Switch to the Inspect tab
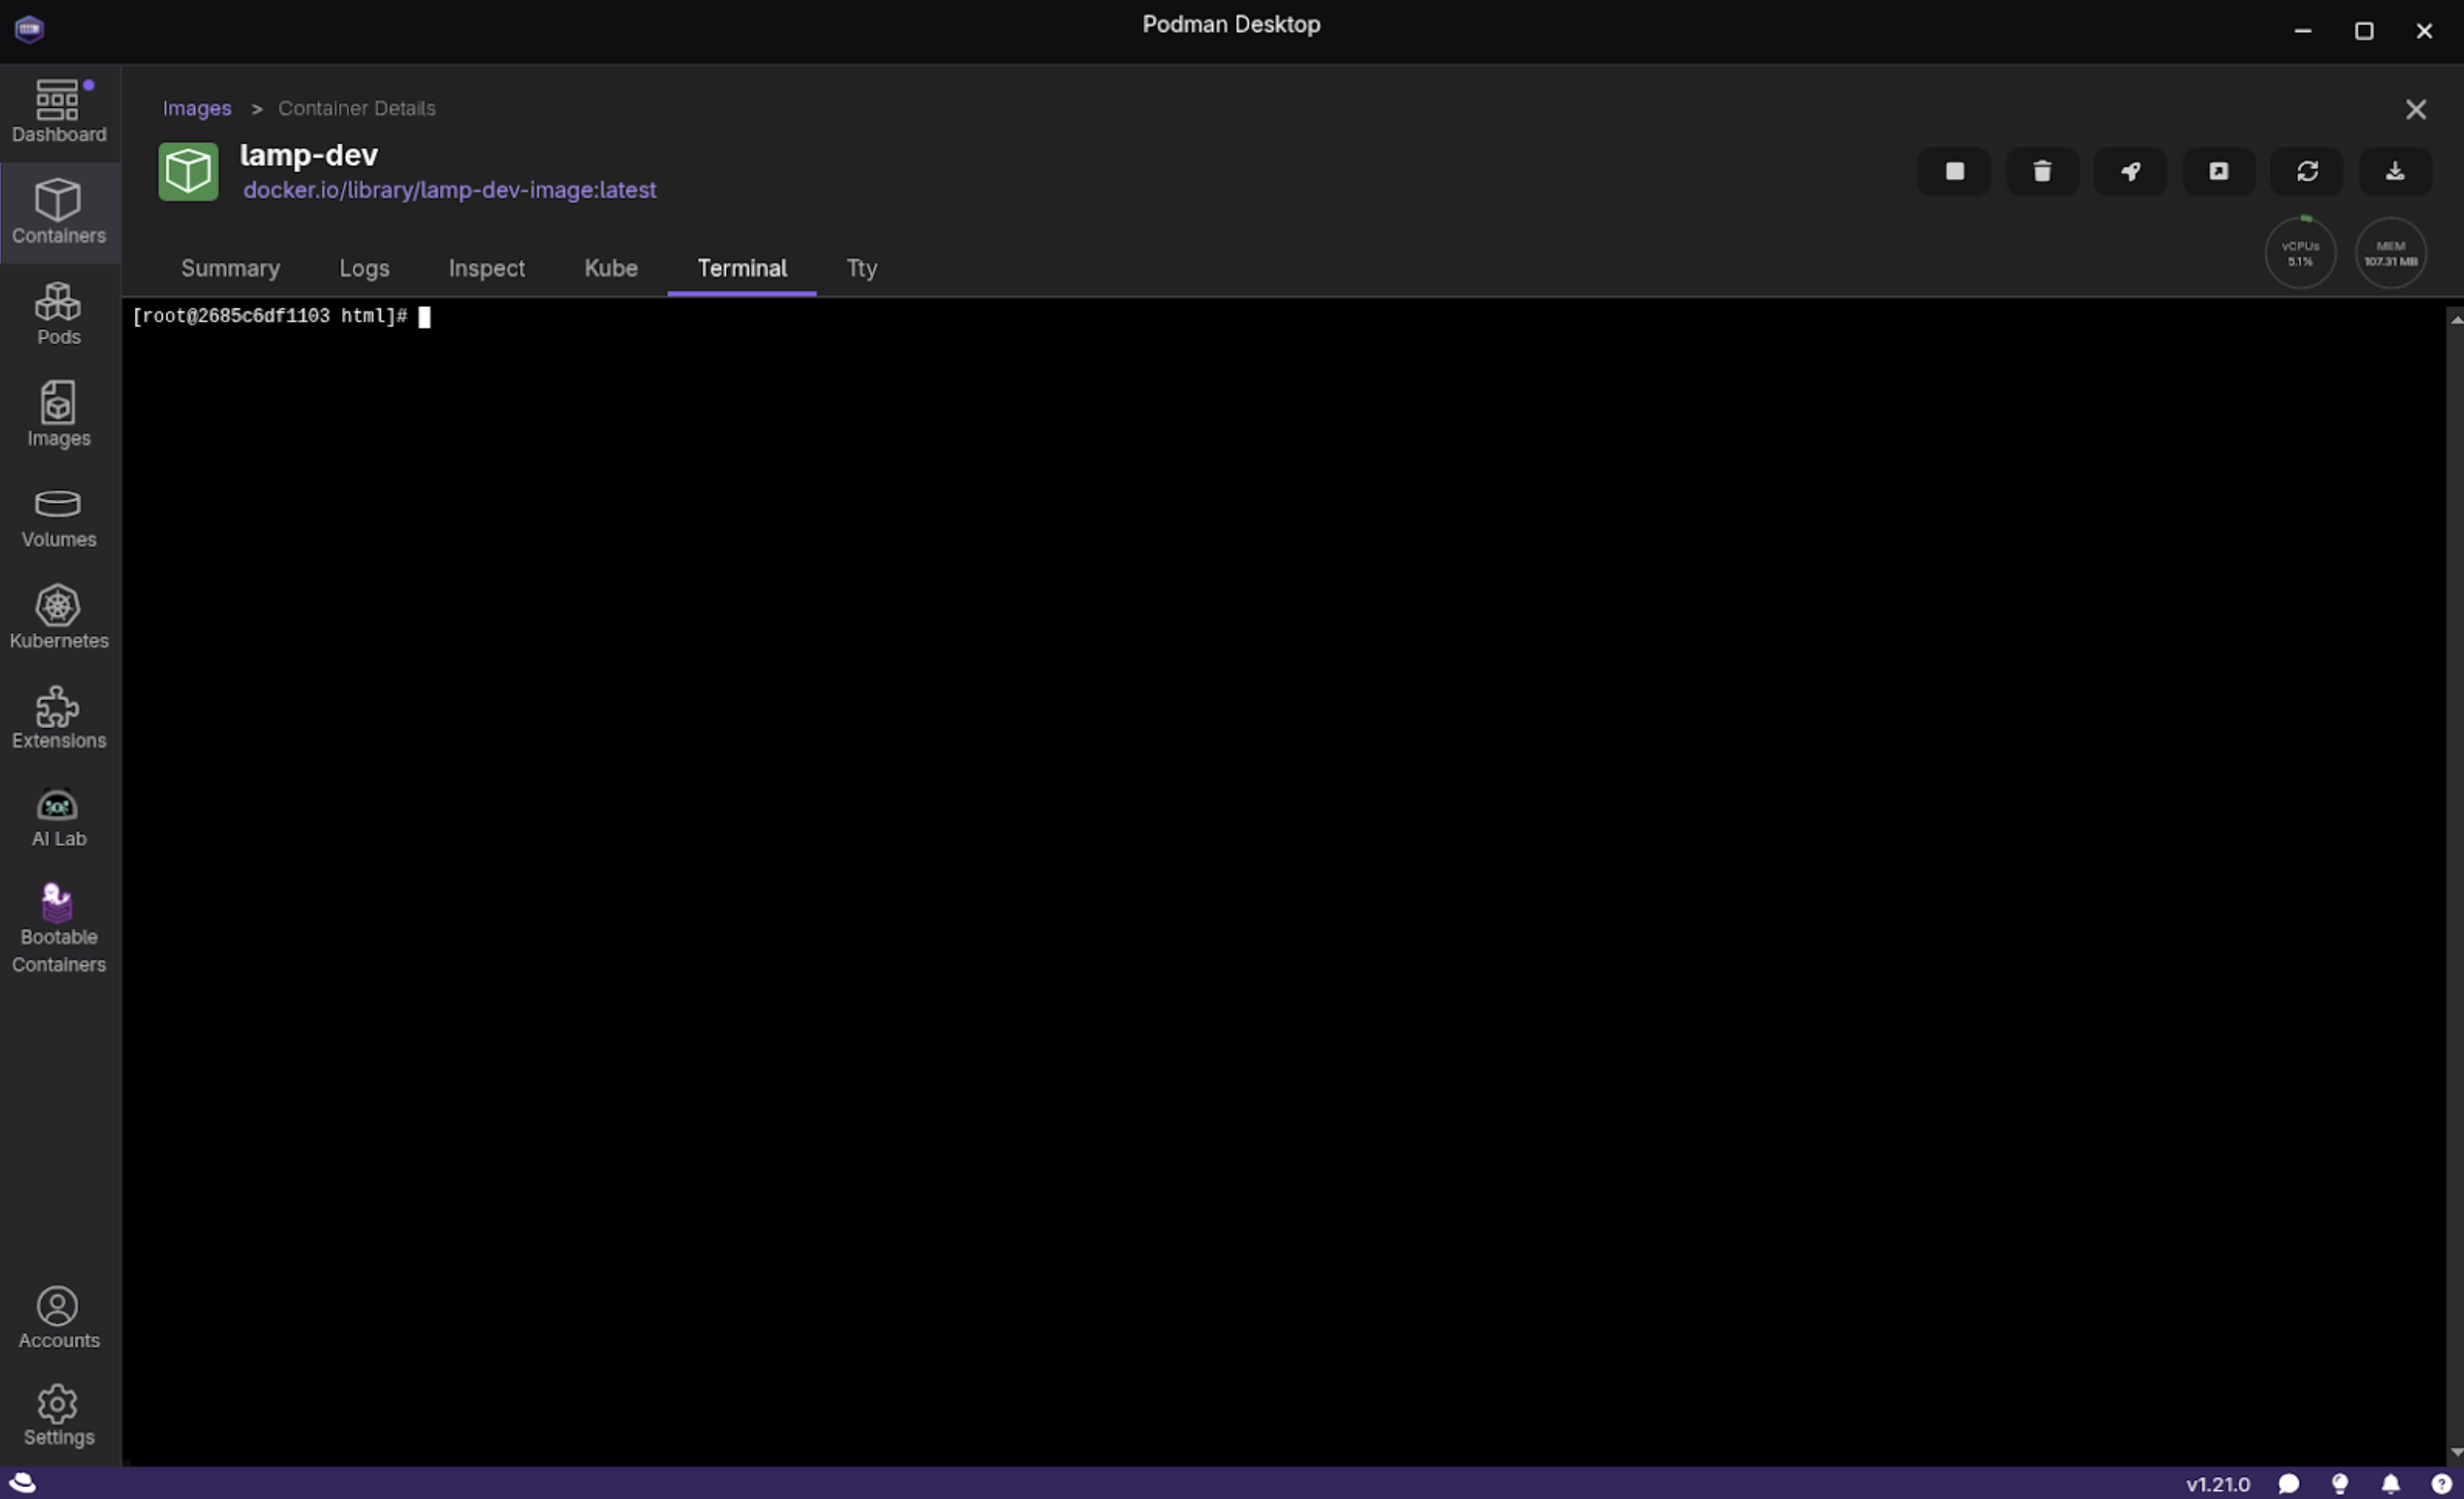This screenshot has height=1499, width=2464. tap(486, 268)
